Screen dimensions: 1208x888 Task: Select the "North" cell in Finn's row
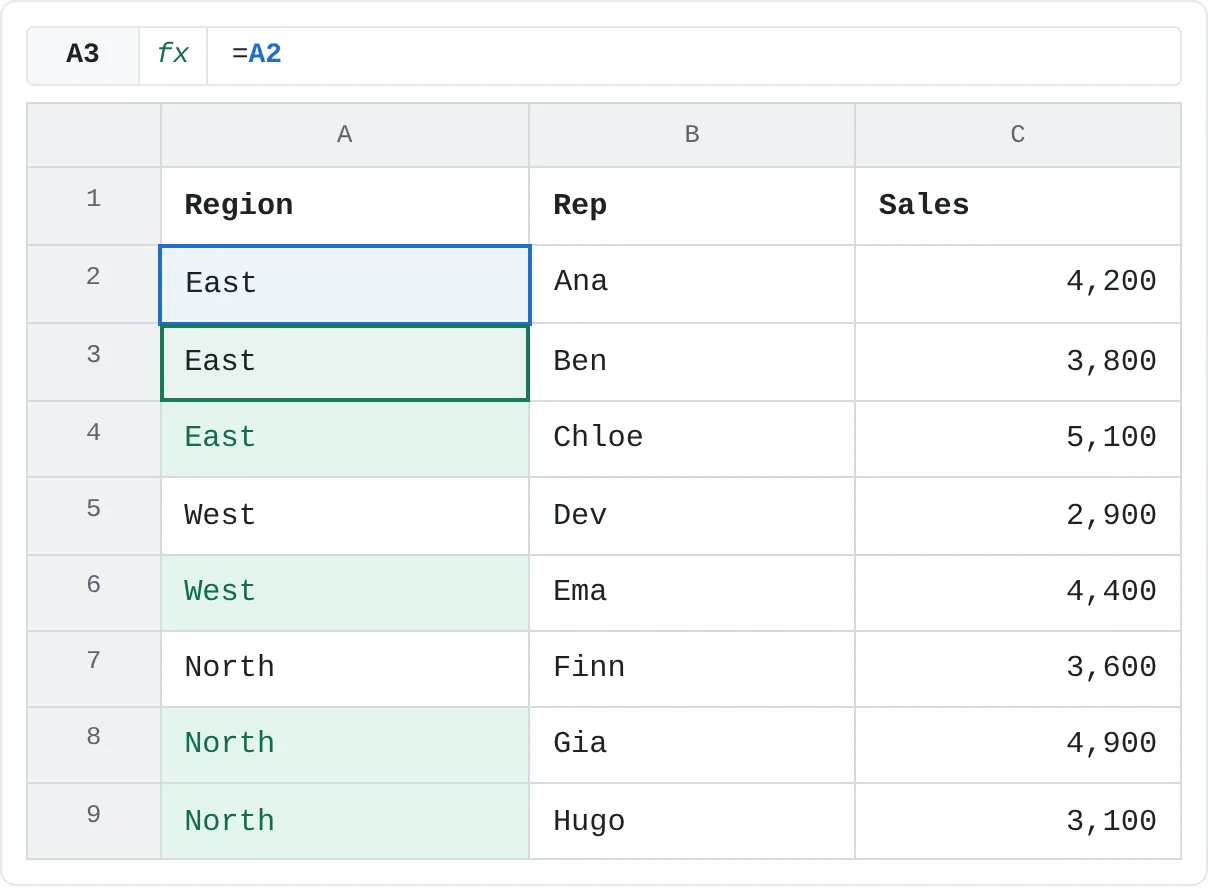[345, 669]
